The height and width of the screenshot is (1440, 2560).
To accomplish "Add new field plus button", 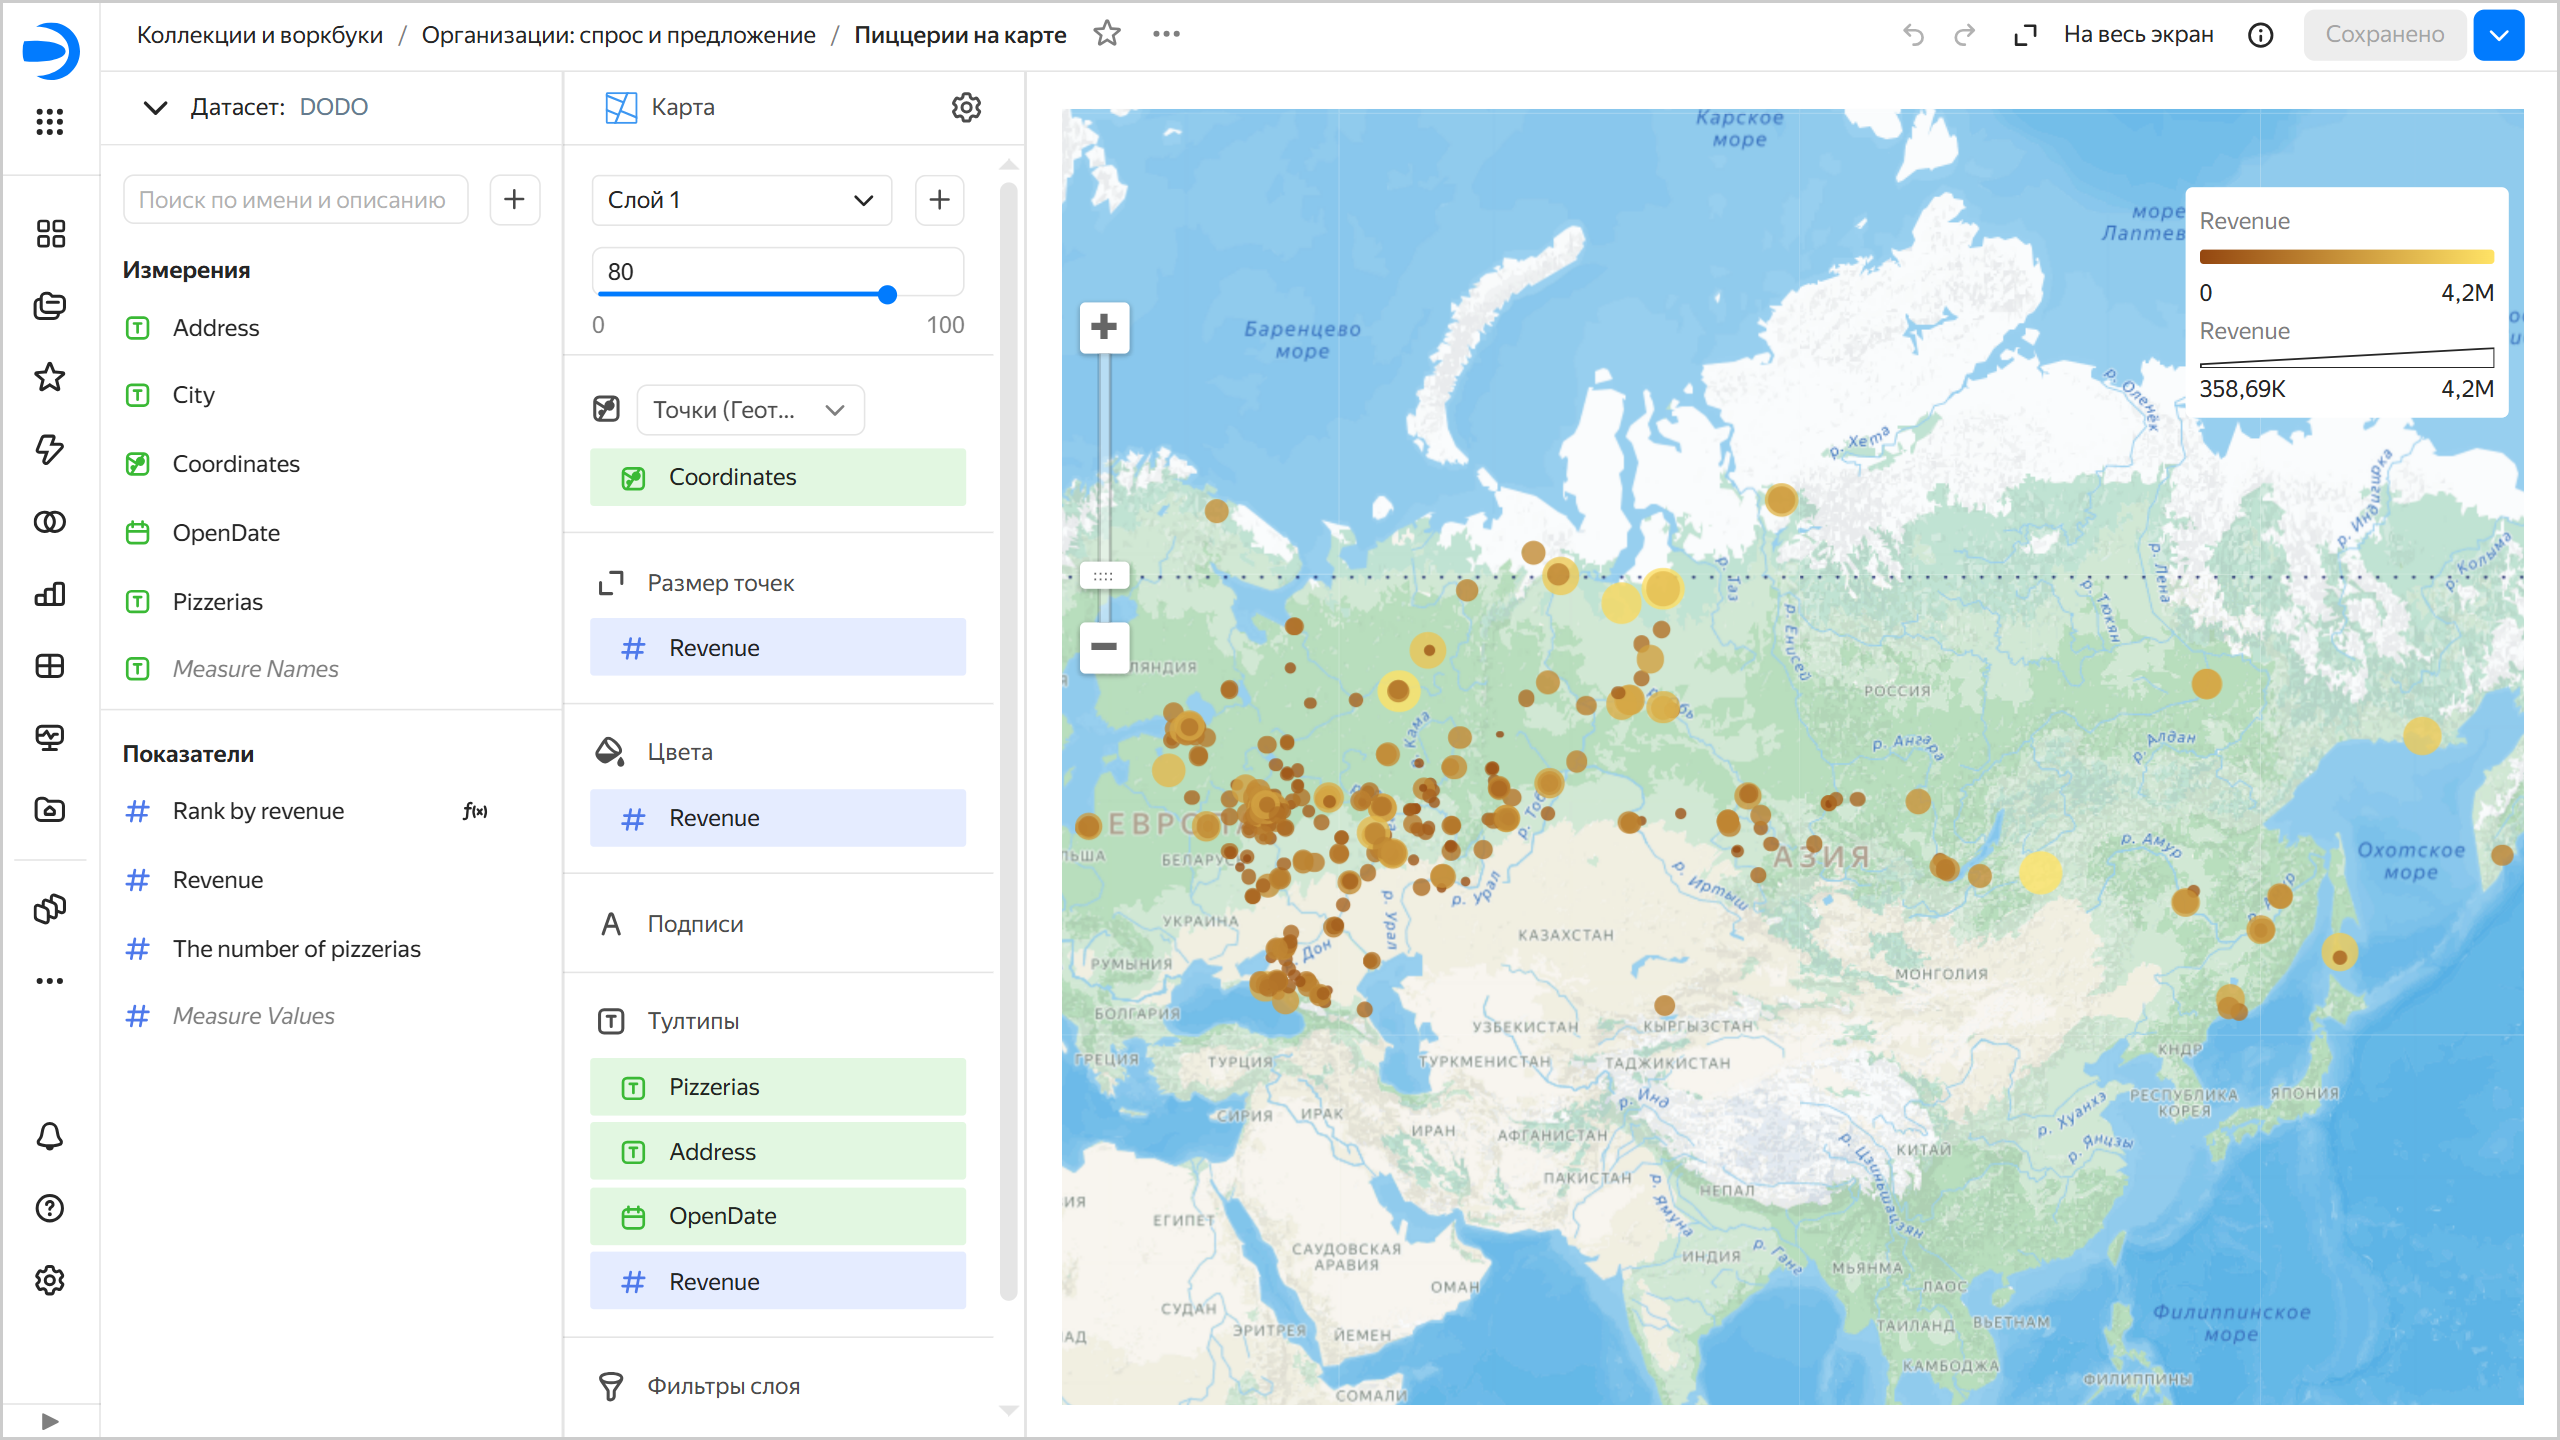I will [x=514, y=199].
